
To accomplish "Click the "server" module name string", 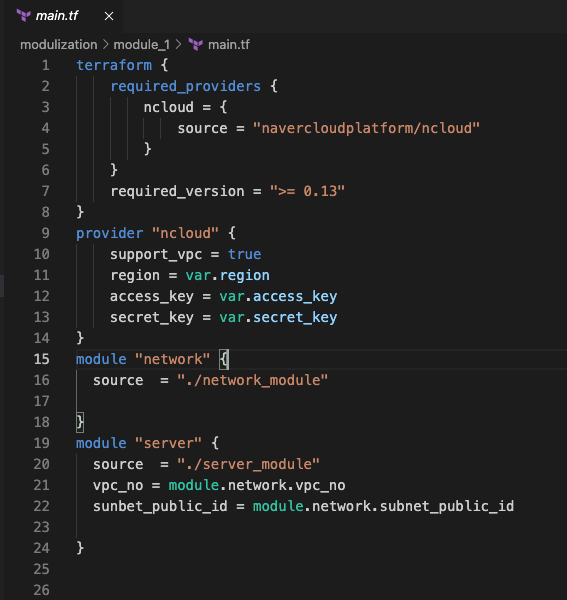I will 168,443.
